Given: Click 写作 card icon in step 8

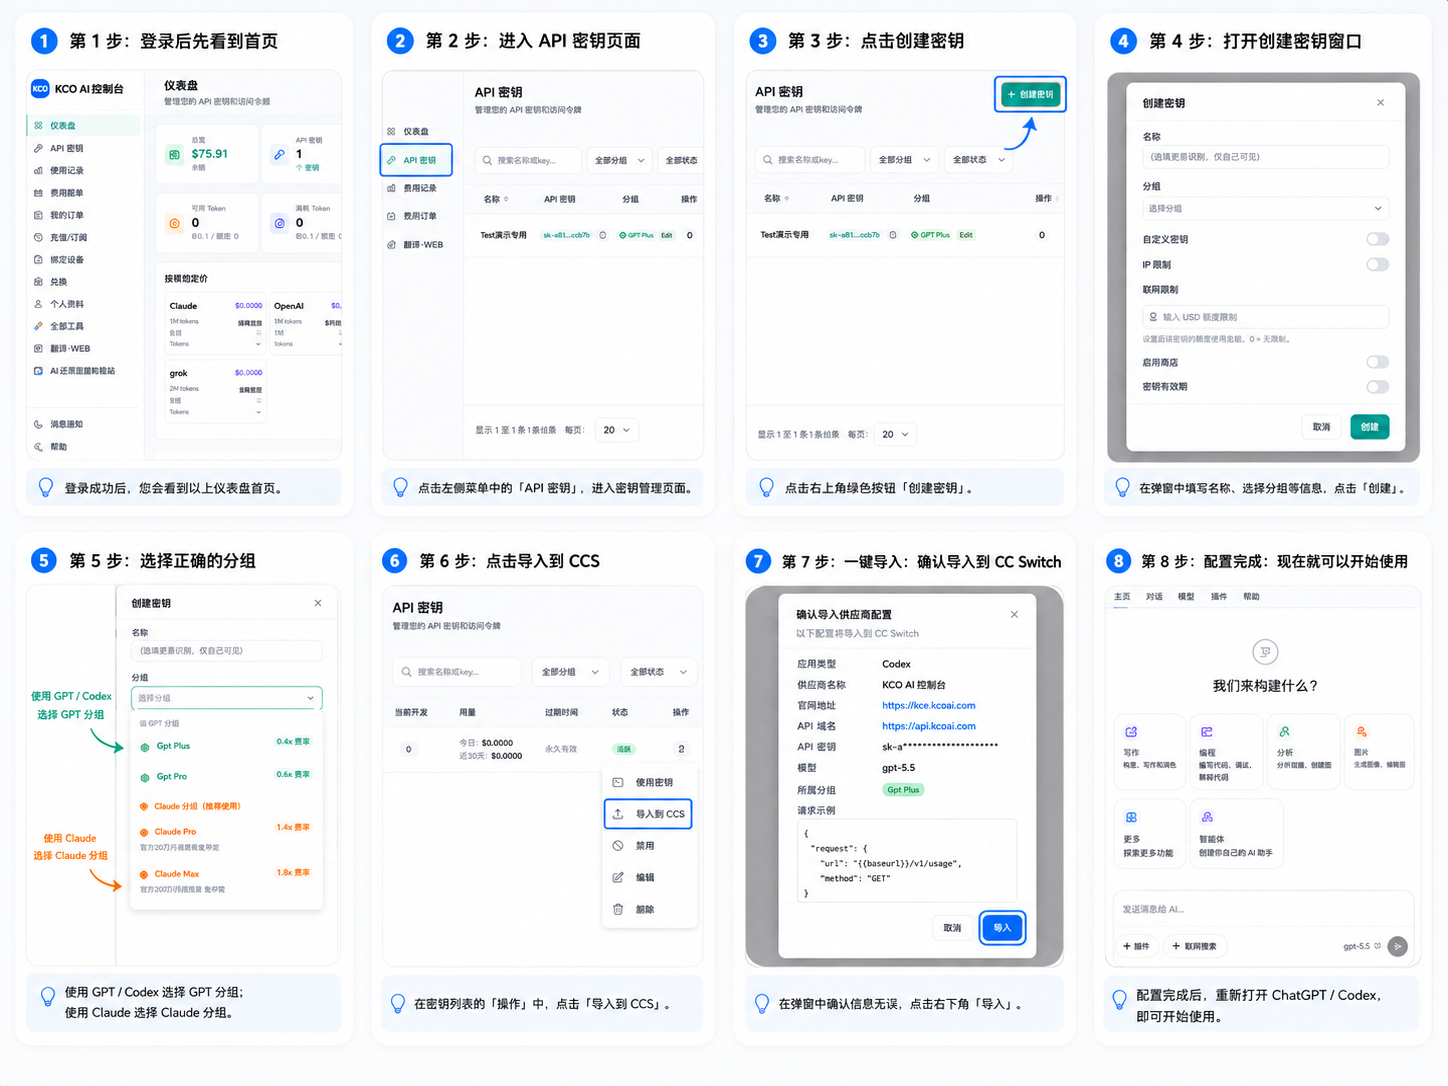Looking at the screenshot, I should [x=1131, y=732].
